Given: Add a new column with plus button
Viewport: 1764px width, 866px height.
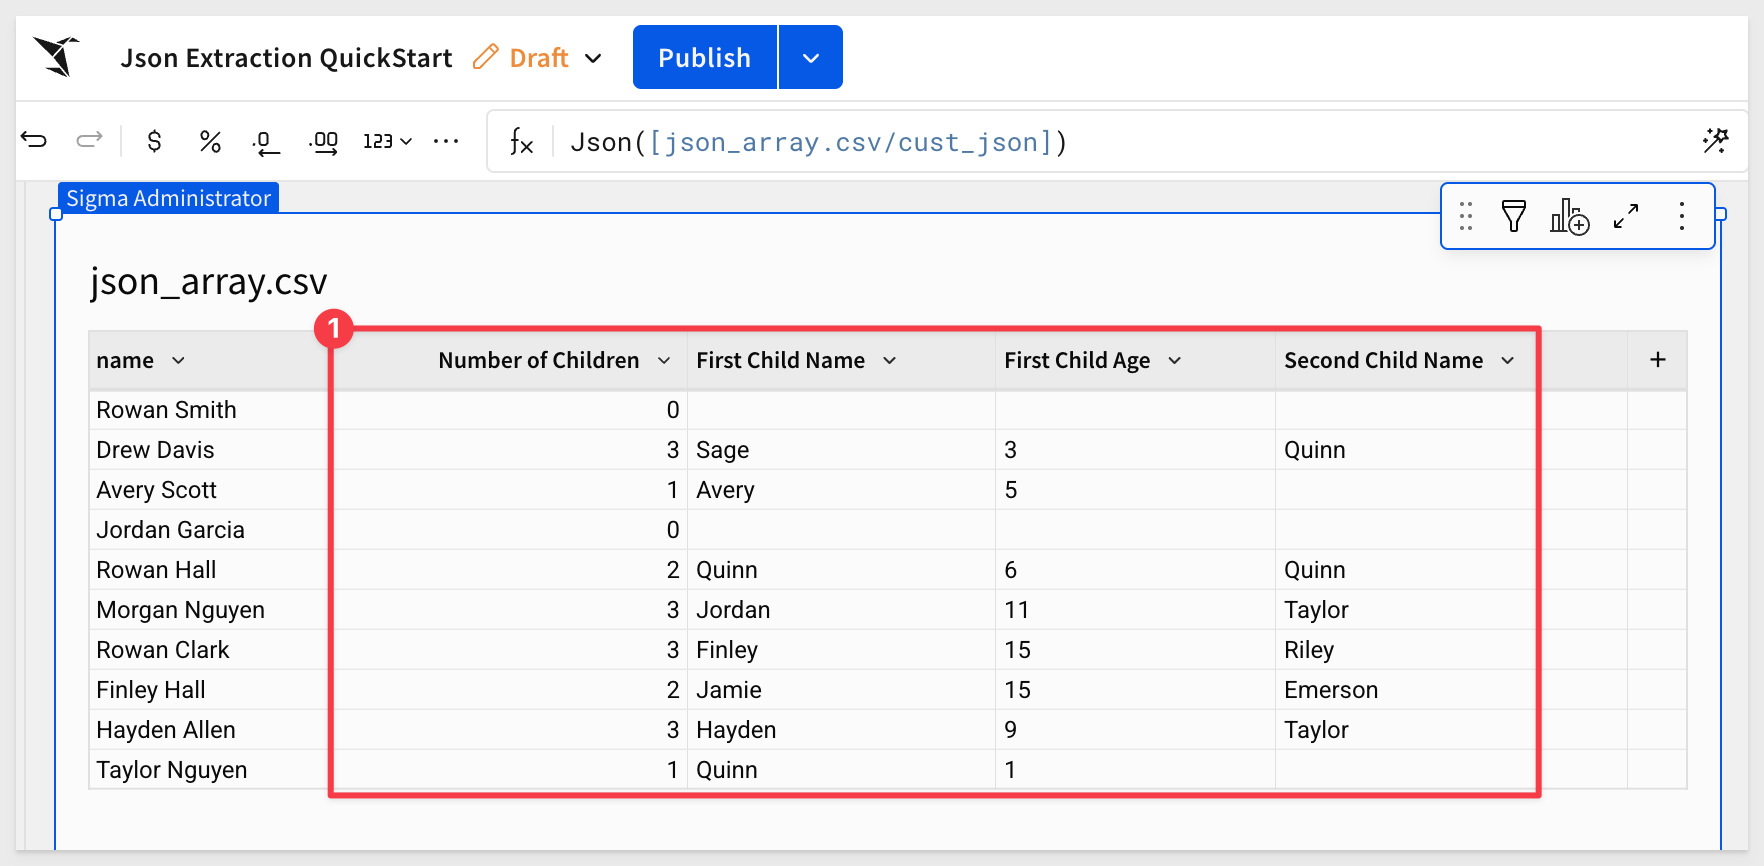Looking at the screenshot, I should pyautogui.click(x=1658, y=360).
